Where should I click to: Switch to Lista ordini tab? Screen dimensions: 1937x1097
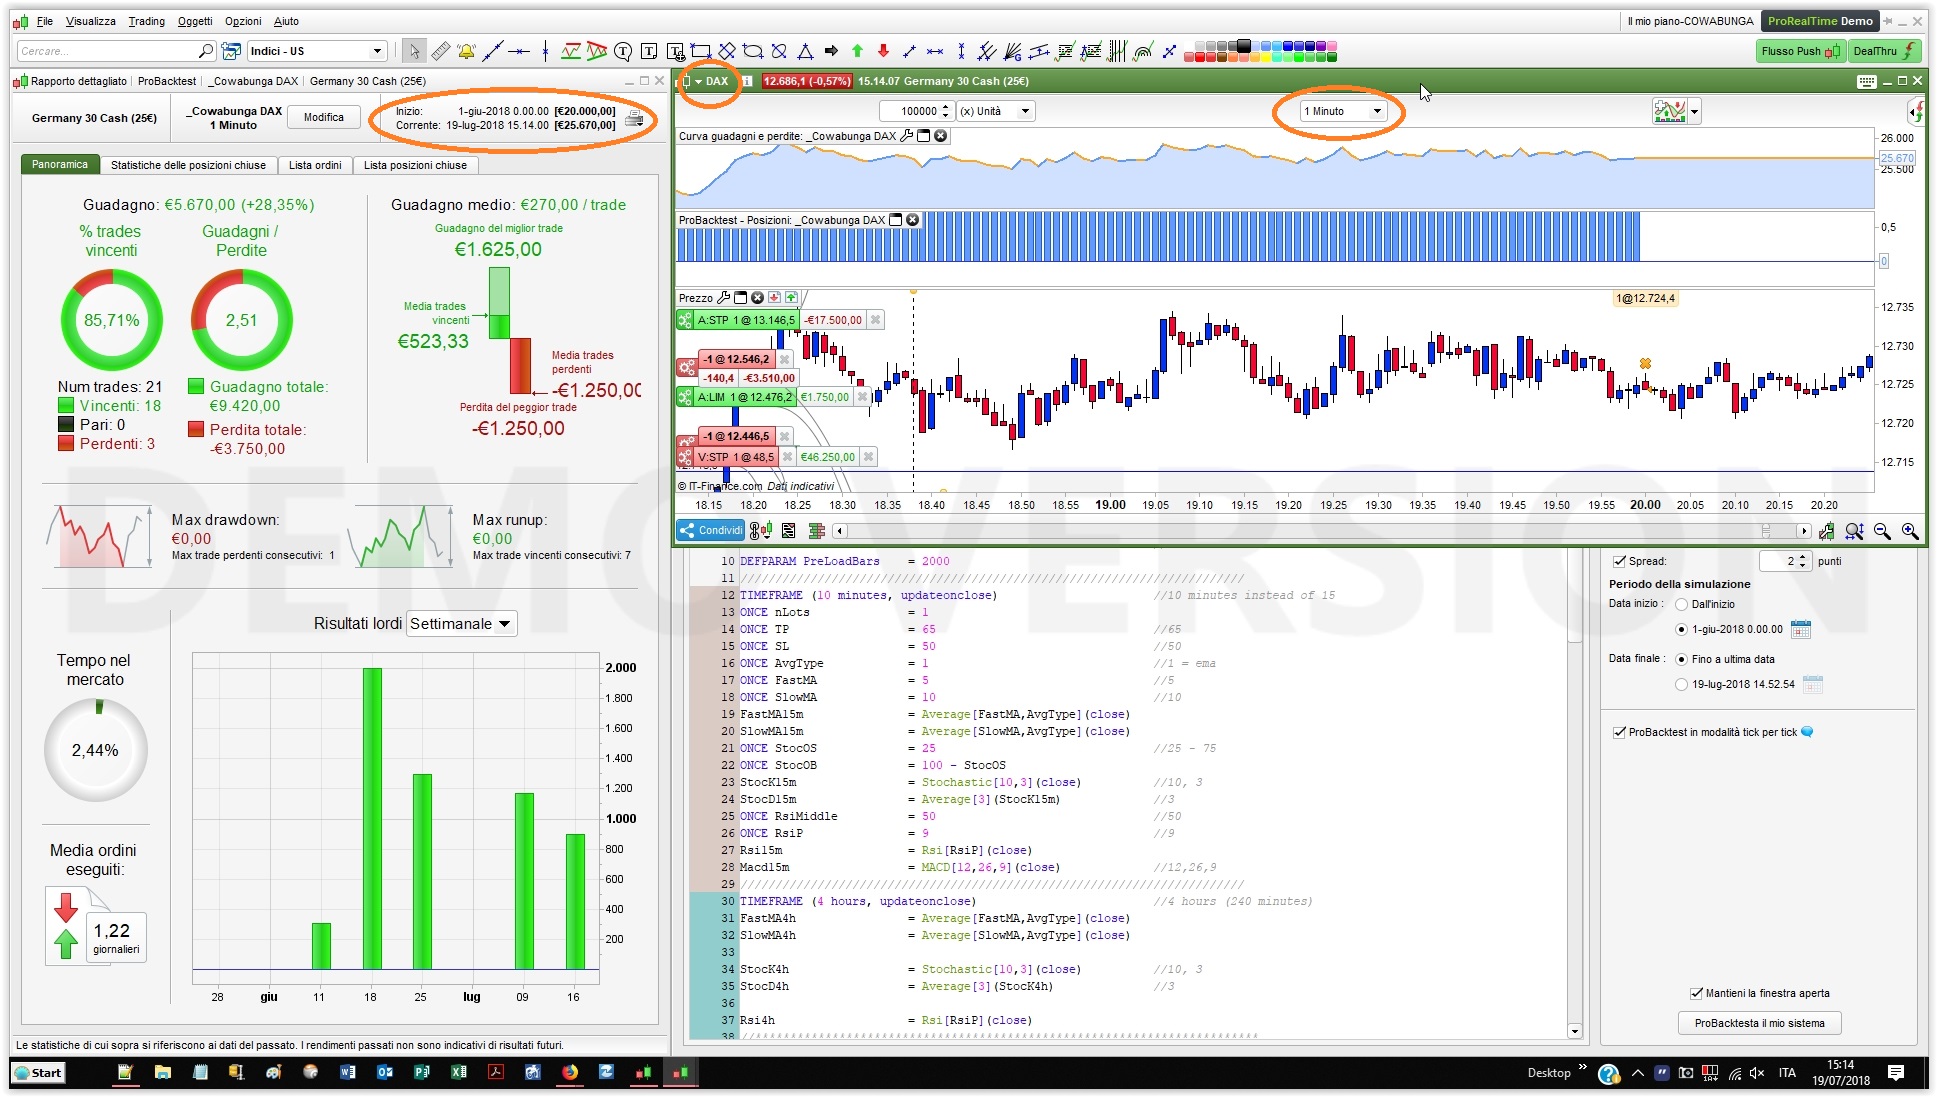point(315,165)
